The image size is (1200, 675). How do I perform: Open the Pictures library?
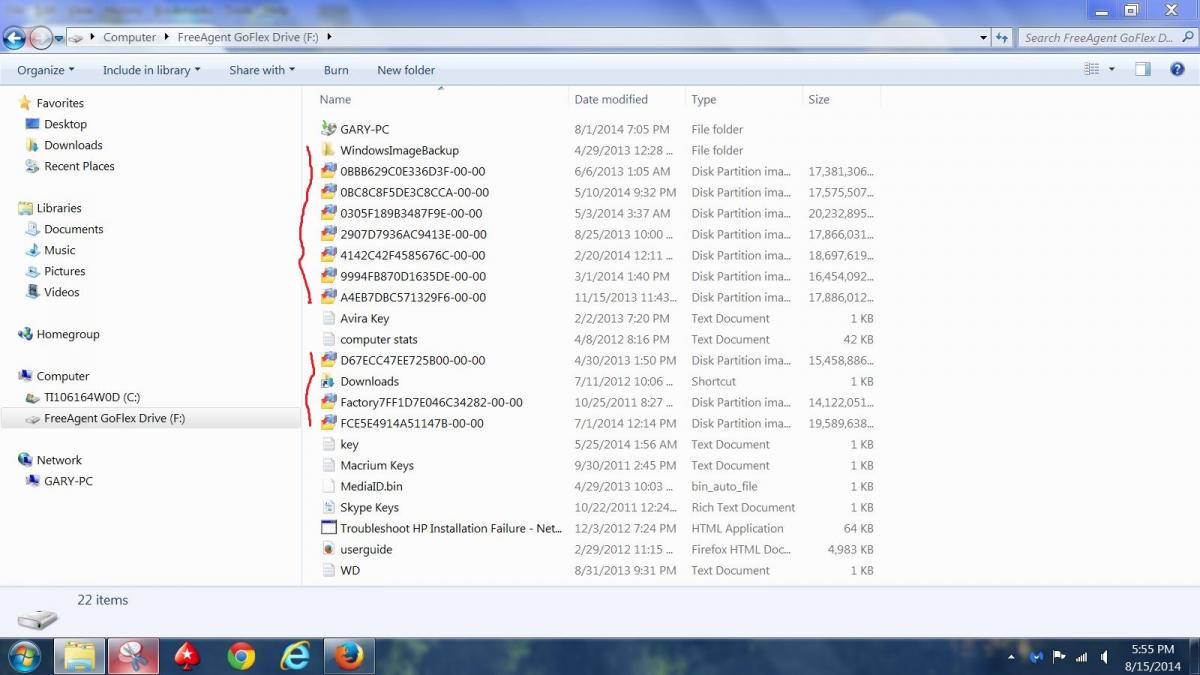[64, 271]
